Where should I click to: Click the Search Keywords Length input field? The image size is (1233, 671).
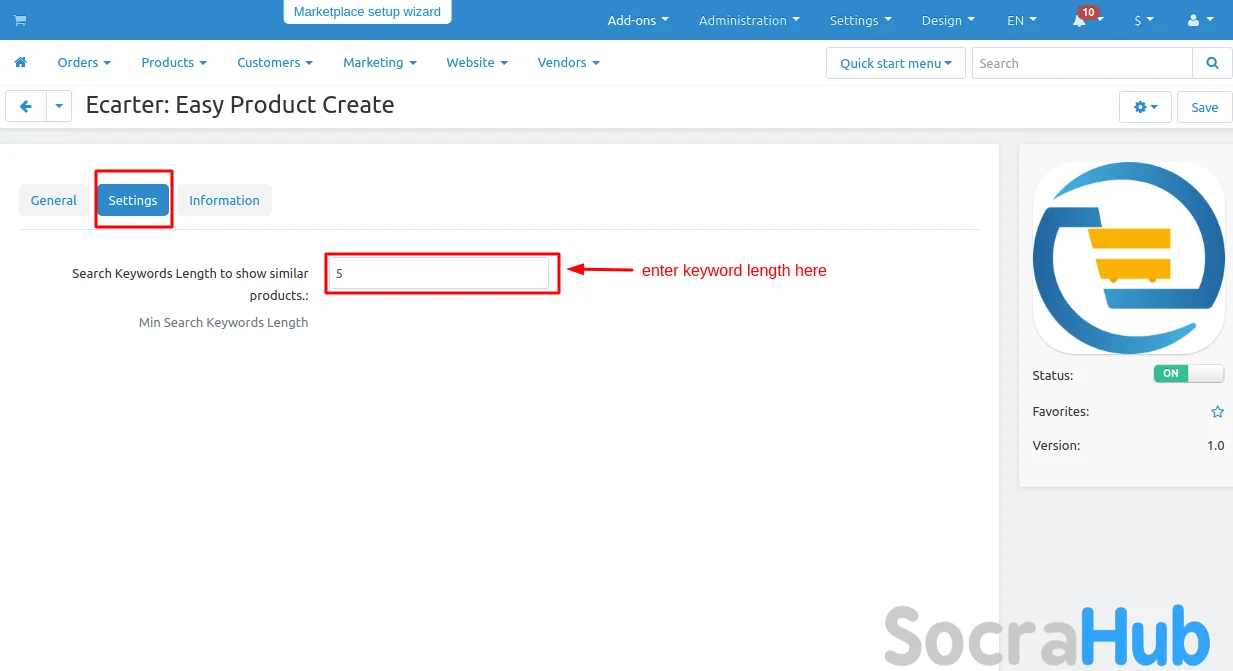439,273
